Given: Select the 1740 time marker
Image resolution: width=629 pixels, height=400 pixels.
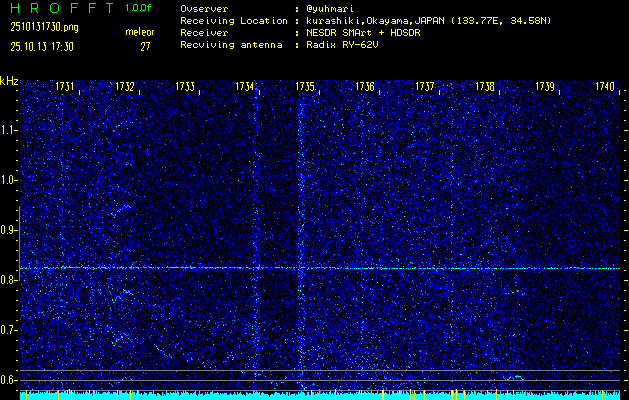Looking at the screenshot, I should click(x=604, y=88).
